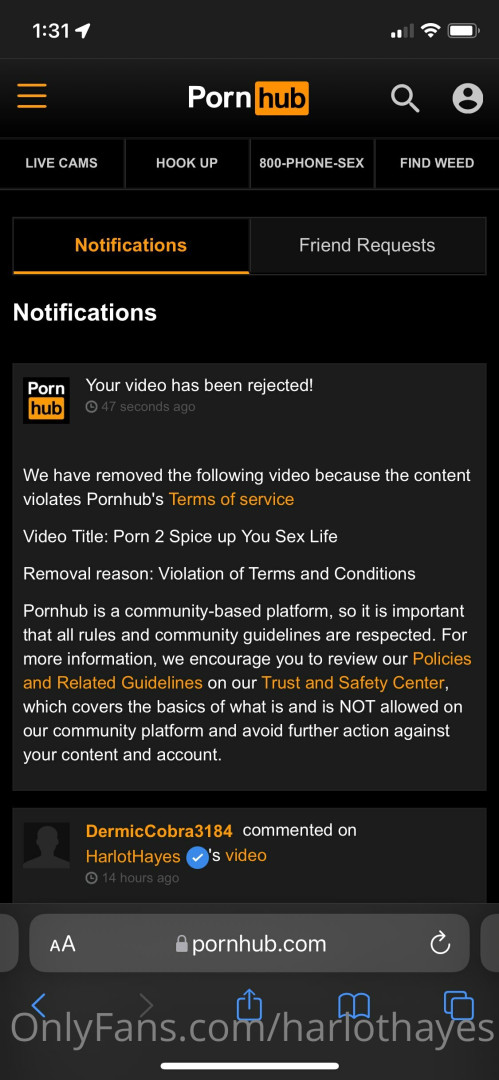Open the Safari bookmarks icon
This screenshot has width=499, height=1080.
coord(354,1006)
